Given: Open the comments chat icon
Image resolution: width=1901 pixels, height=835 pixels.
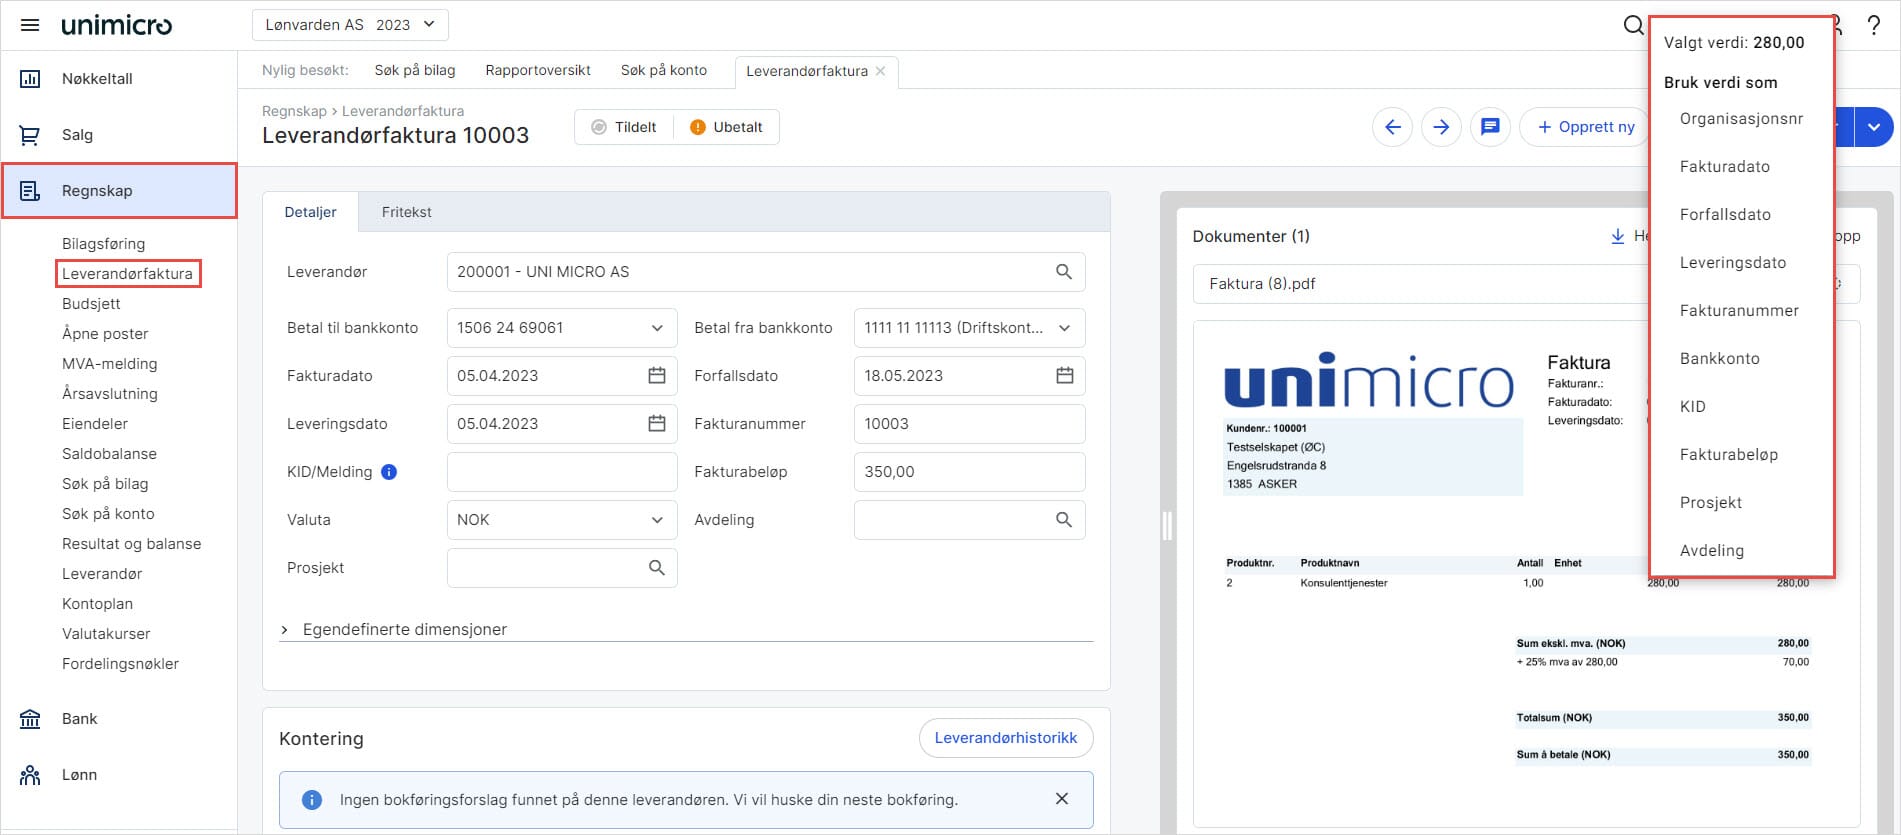Looking at the screenshot, I should click(x=1490, y=127).
